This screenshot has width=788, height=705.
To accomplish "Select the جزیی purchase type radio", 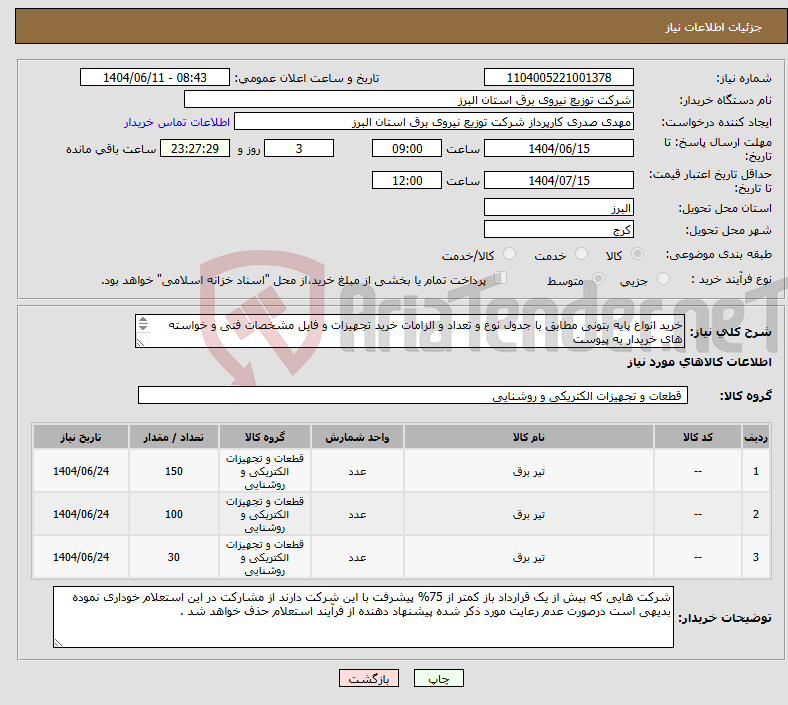I will coord(663,279).
